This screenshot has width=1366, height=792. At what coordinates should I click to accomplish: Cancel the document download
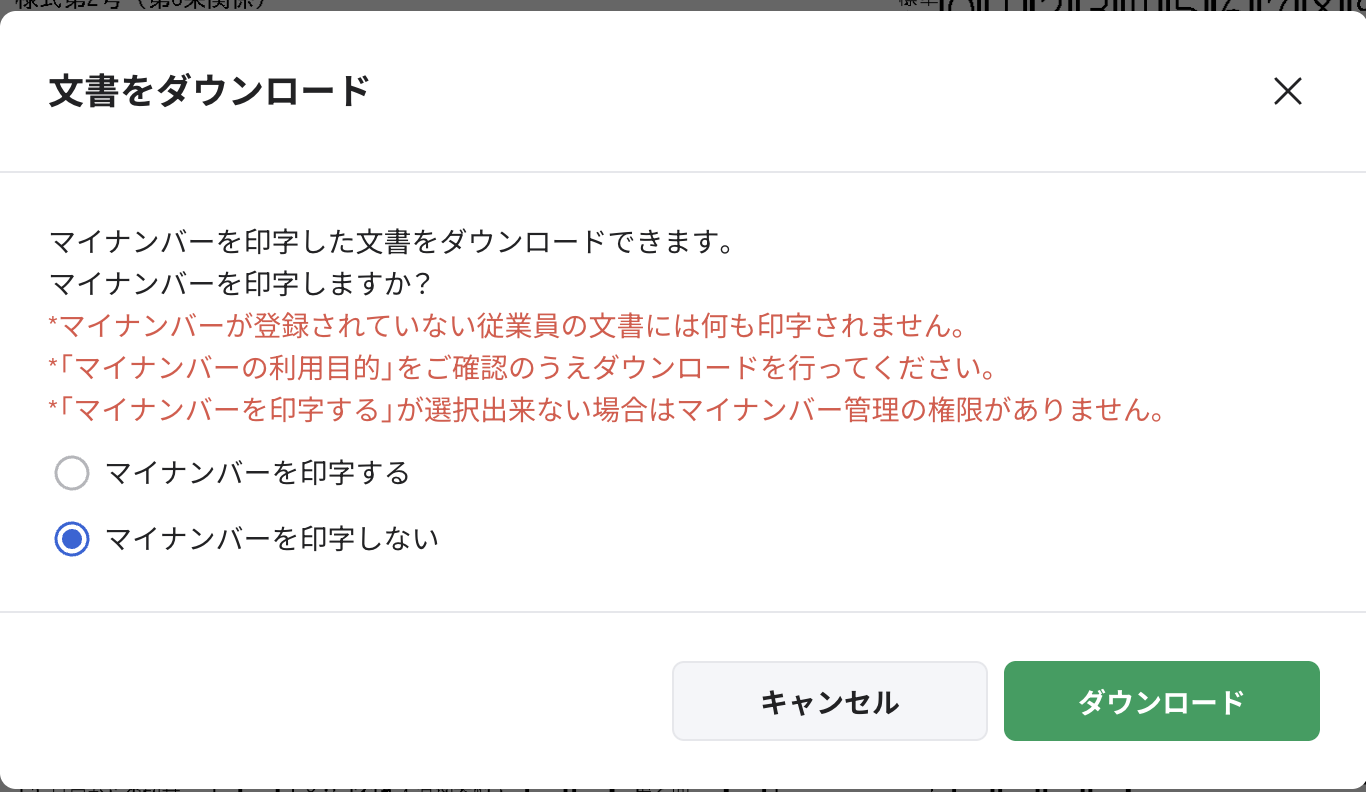click(x=829, y=701)
